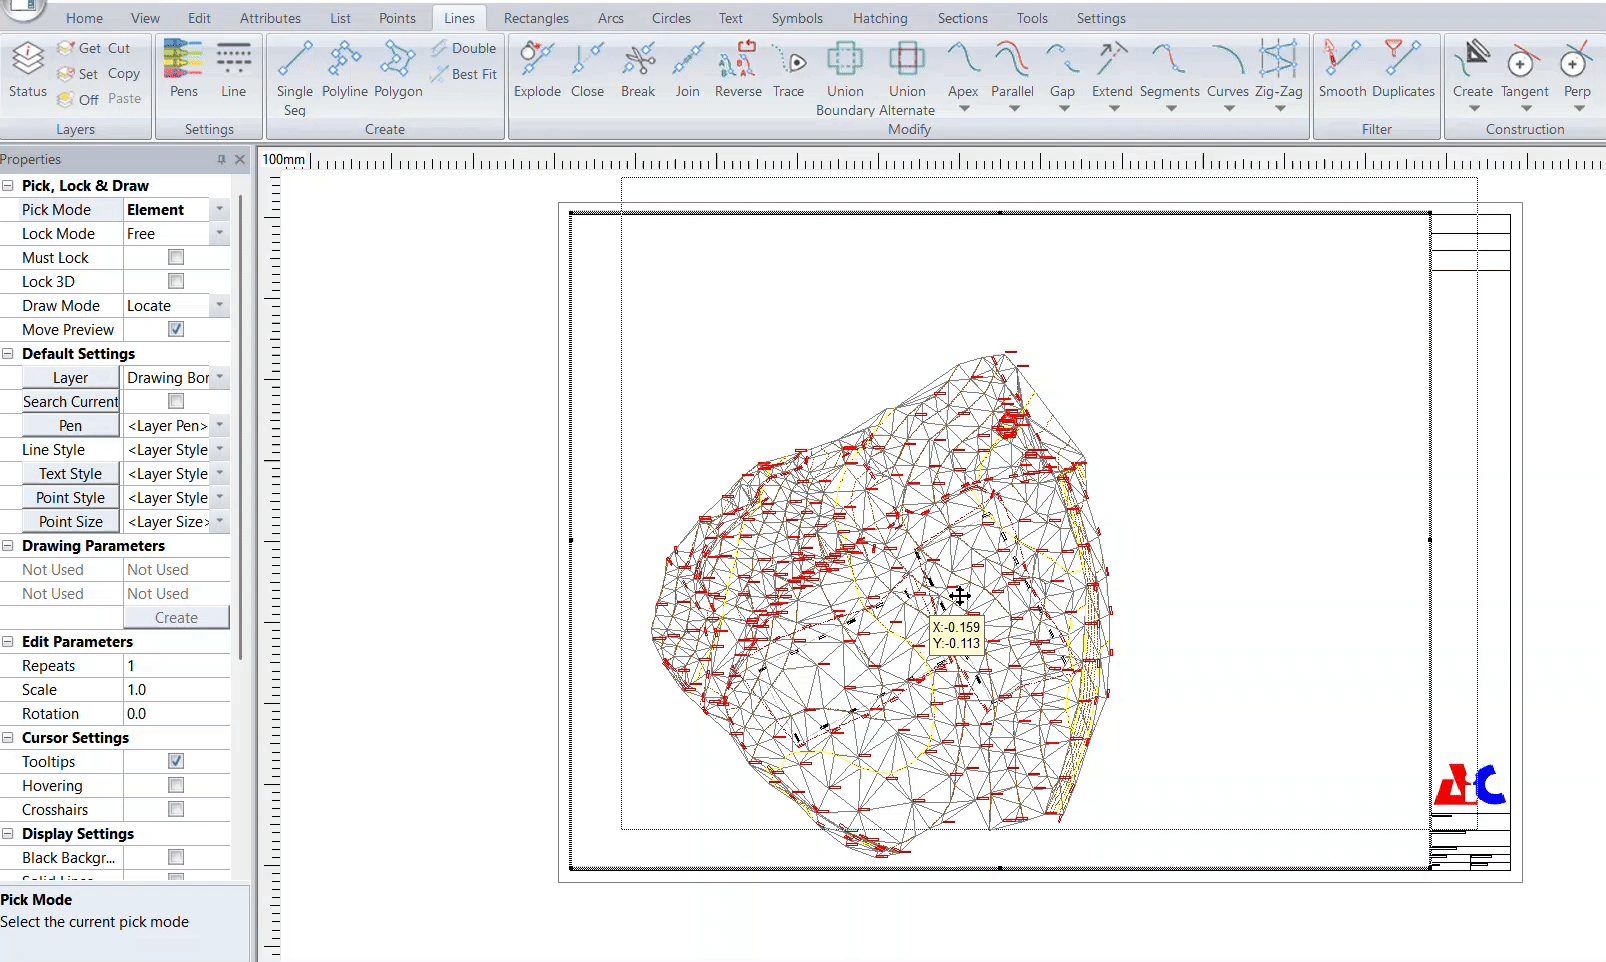Select the Polygon create tool

(x=398, y=70)
